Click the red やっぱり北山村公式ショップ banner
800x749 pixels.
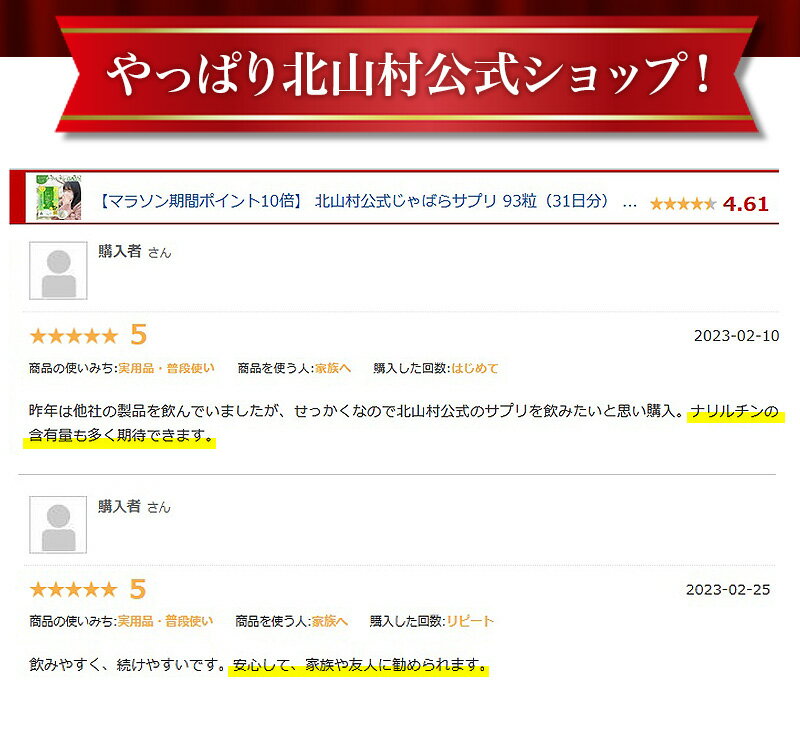[408, 75]
